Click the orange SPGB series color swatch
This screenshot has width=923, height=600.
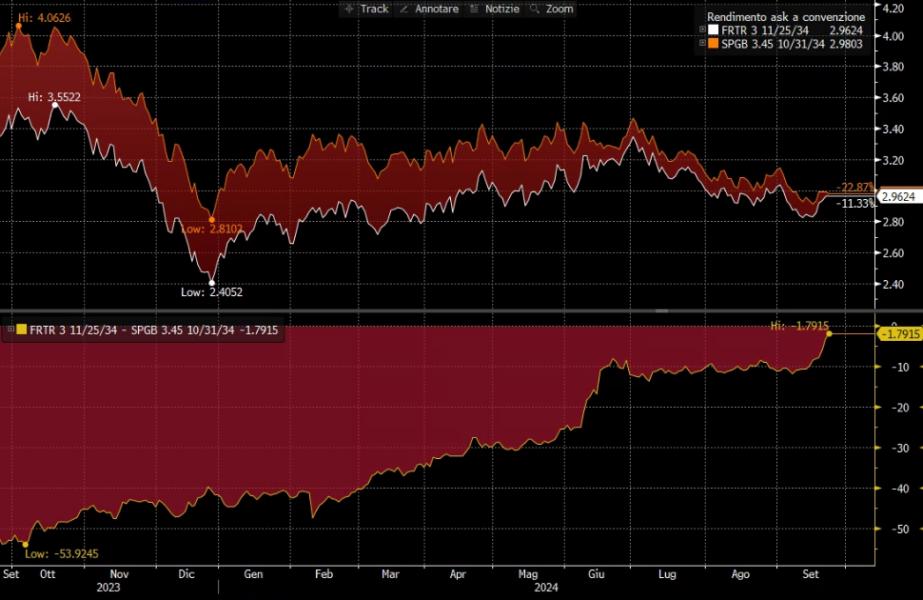(x=713, y=44)
